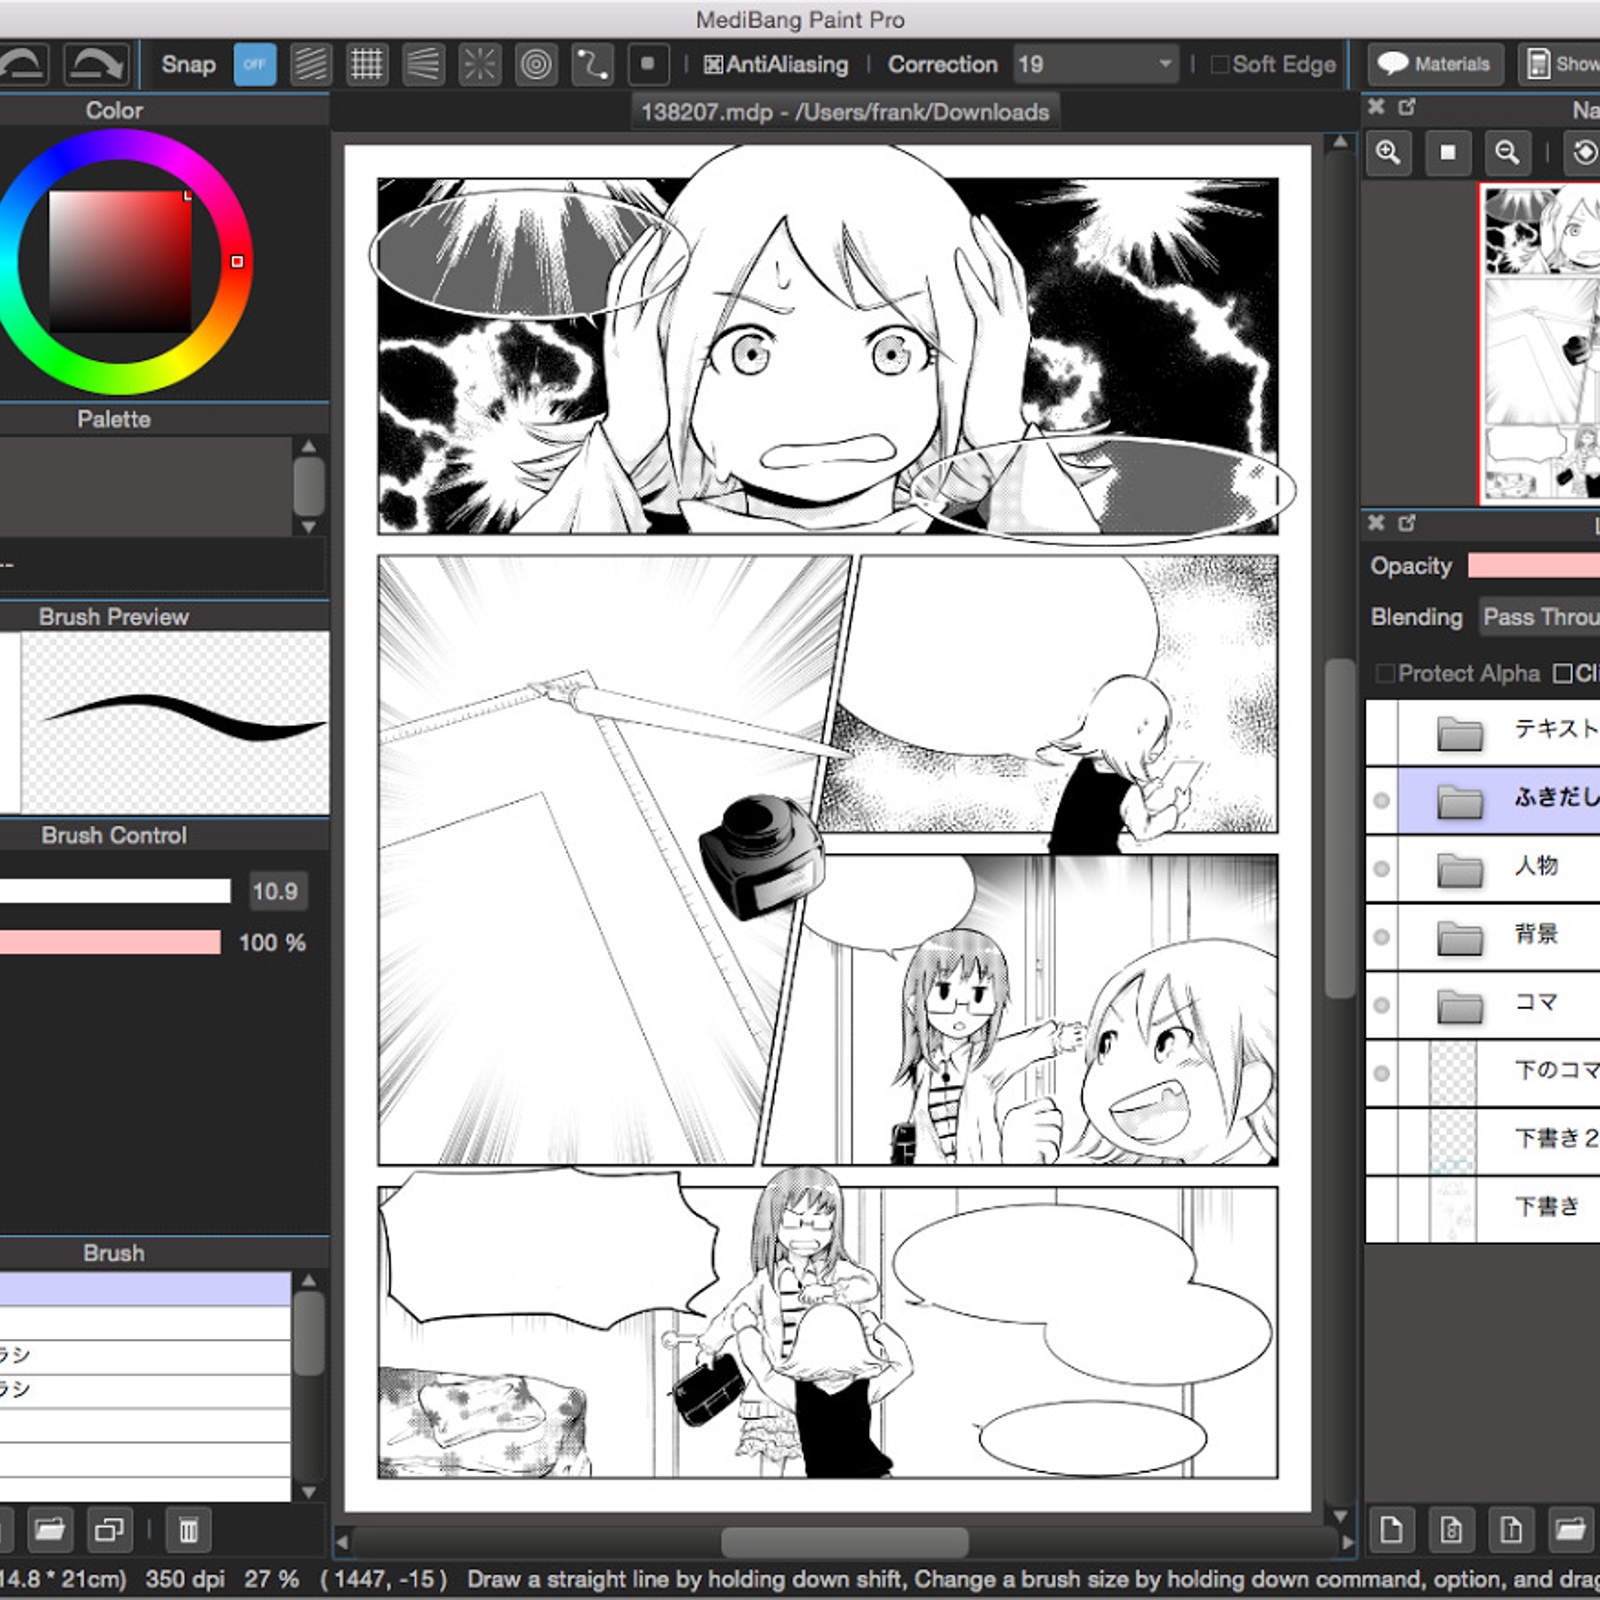
Task: Select the テキスト layer folder
Action: point(1483,733)
